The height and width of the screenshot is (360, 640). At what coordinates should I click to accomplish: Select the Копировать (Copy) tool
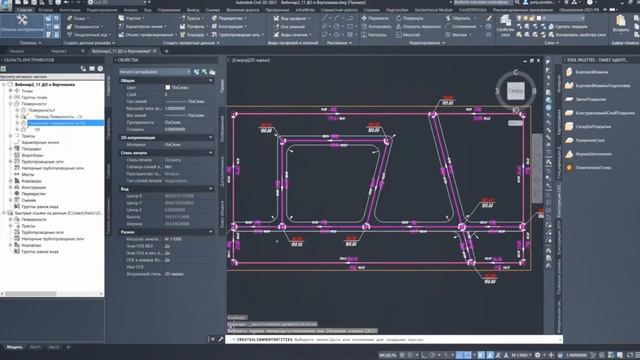click(x=376, y=27)
